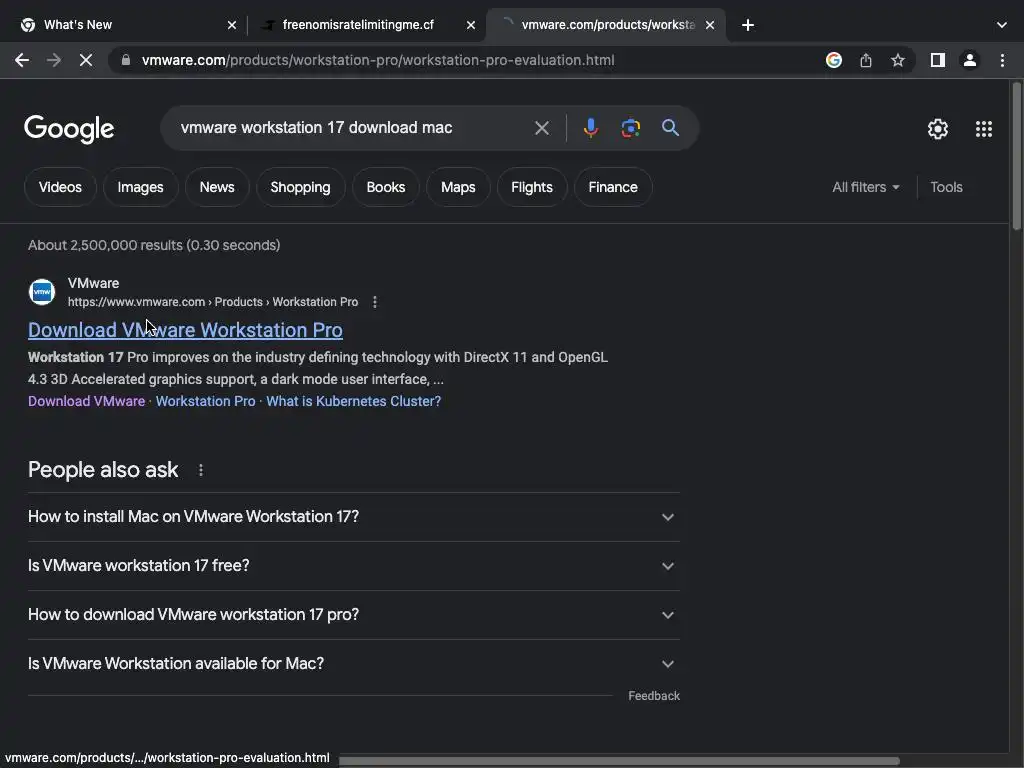1024x768 pixels.
Task: Close the What's New tab
Action: 231,25
